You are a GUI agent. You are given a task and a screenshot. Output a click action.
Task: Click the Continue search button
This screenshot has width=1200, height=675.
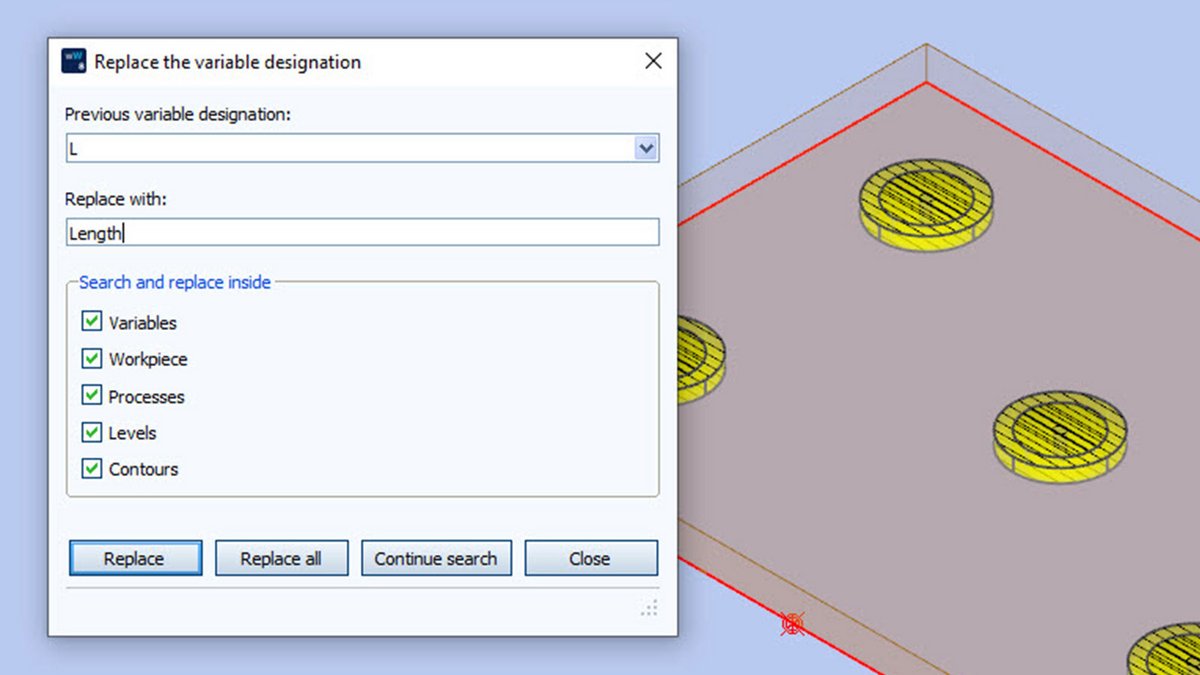(436, 558)
